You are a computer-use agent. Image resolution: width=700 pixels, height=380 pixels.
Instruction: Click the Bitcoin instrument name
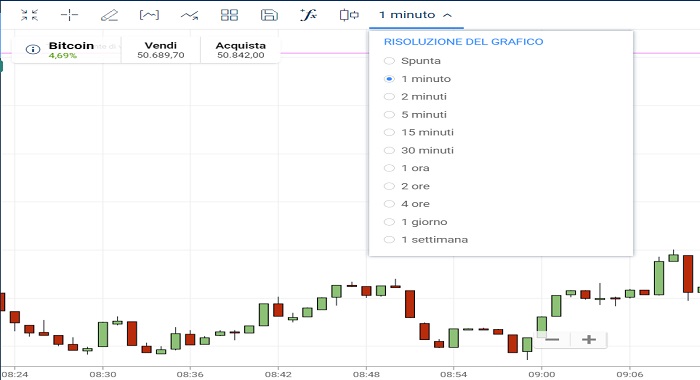71,46
